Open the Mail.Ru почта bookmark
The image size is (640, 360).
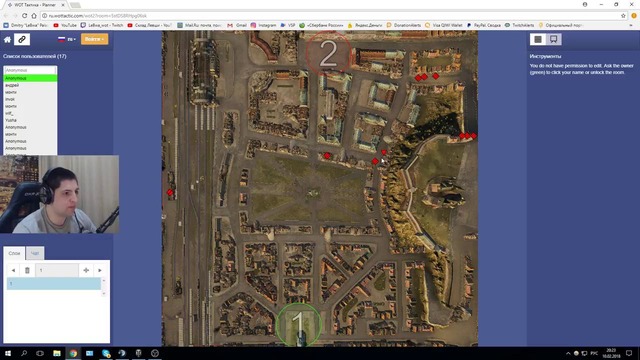199,25
